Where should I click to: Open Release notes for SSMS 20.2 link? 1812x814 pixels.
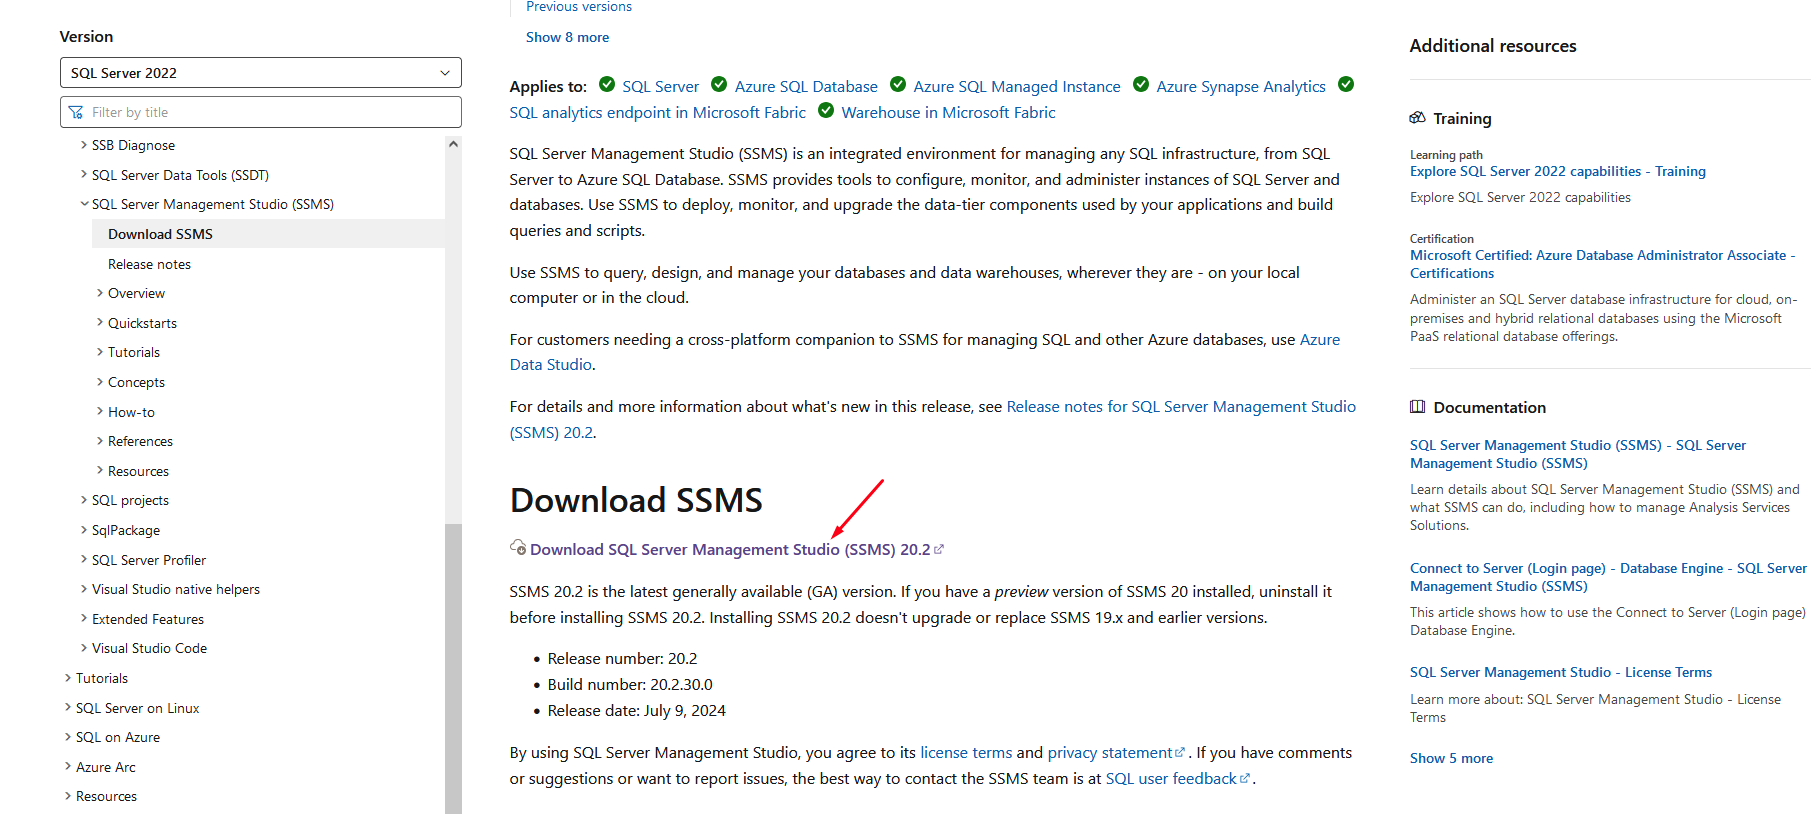click(1181, 407)
